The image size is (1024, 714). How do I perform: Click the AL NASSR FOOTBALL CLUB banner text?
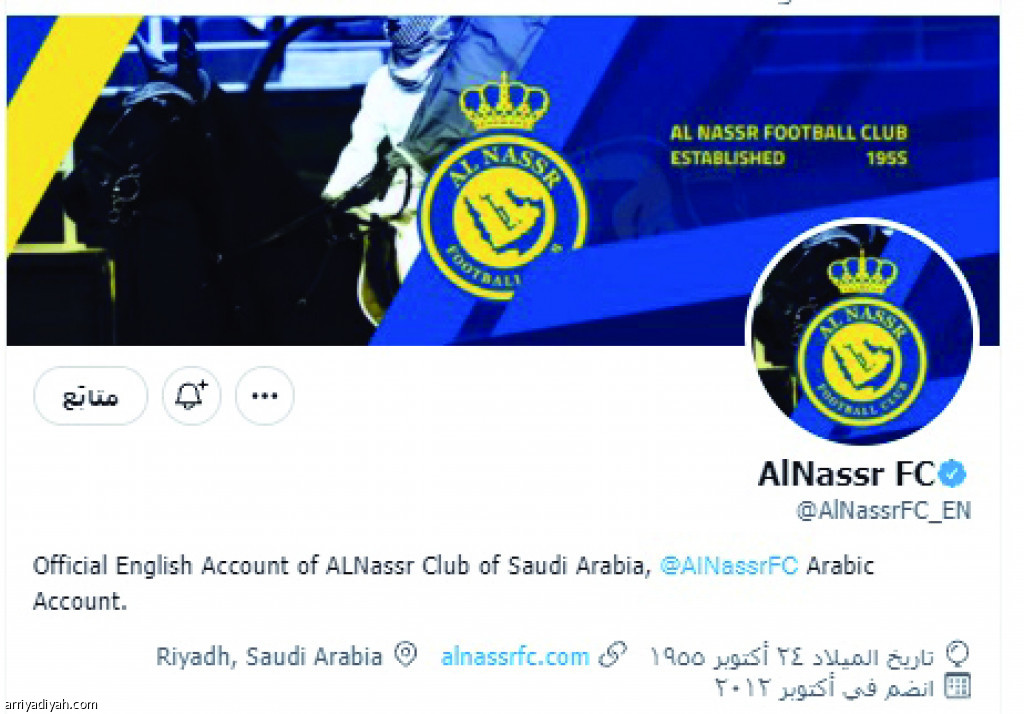coord(789,133)
